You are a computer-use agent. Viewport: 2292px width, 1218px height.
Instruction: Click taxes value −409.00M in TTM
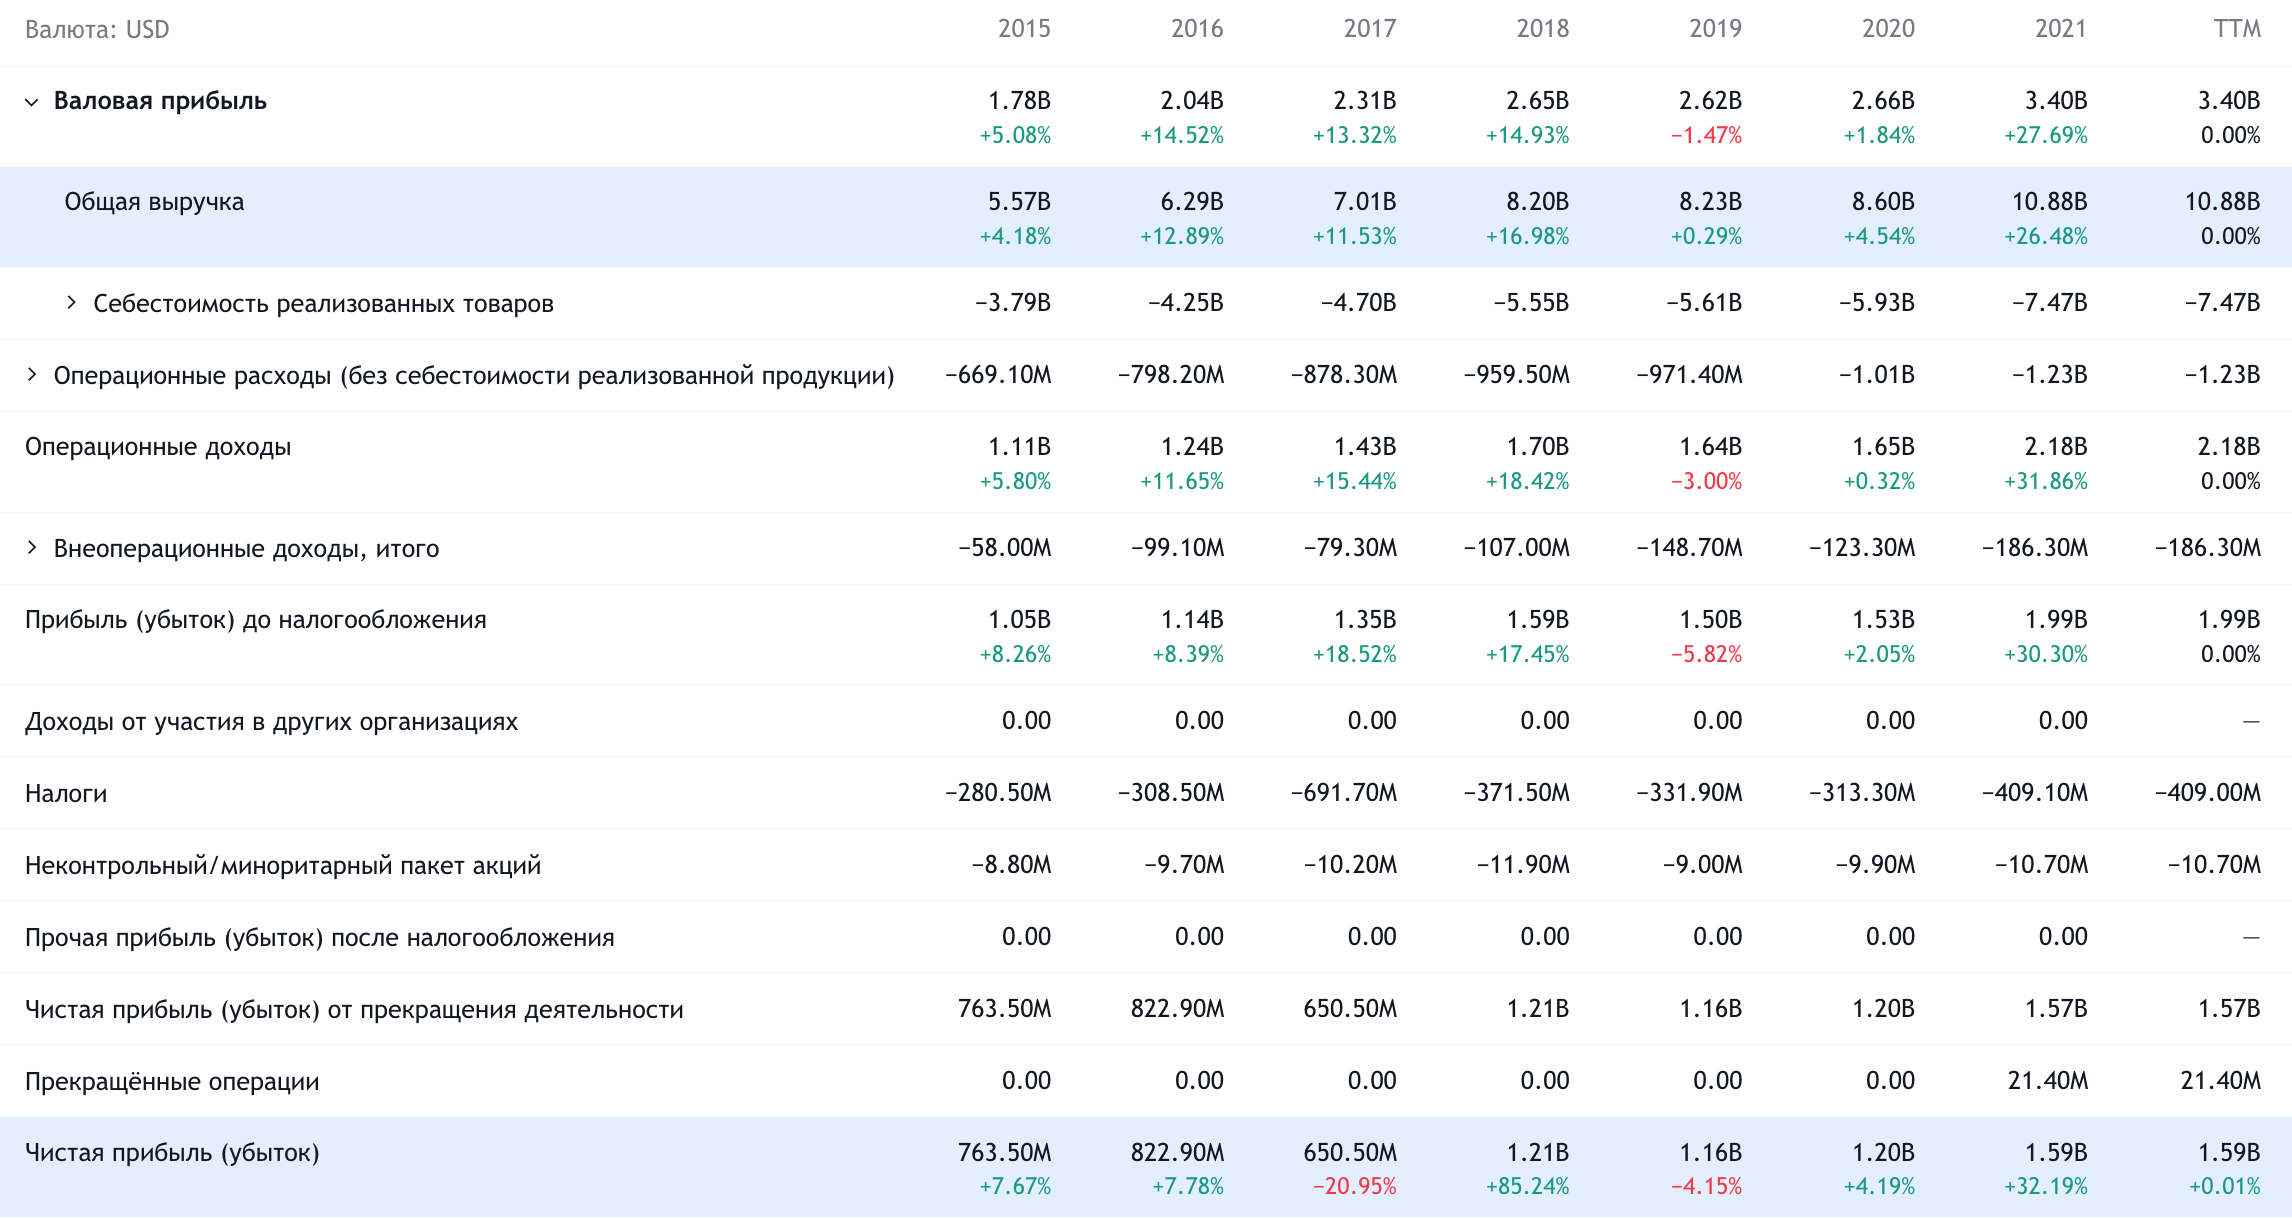coord(2208,793)
